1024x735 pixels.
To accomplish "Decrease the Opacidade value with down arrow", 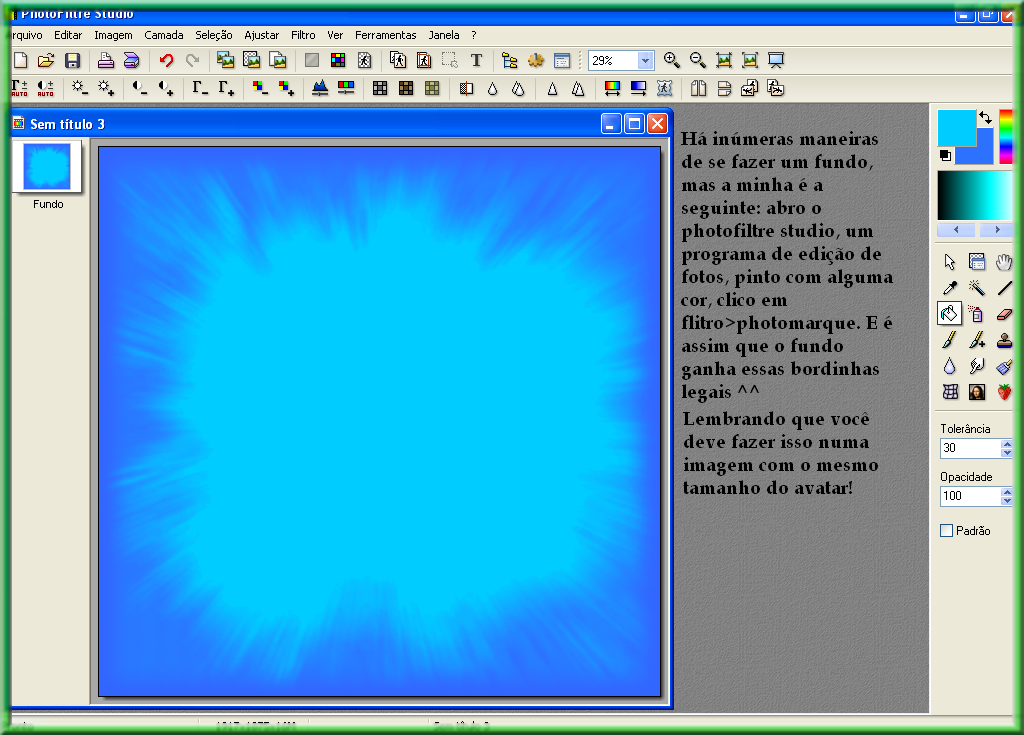I will (1006, 502).
